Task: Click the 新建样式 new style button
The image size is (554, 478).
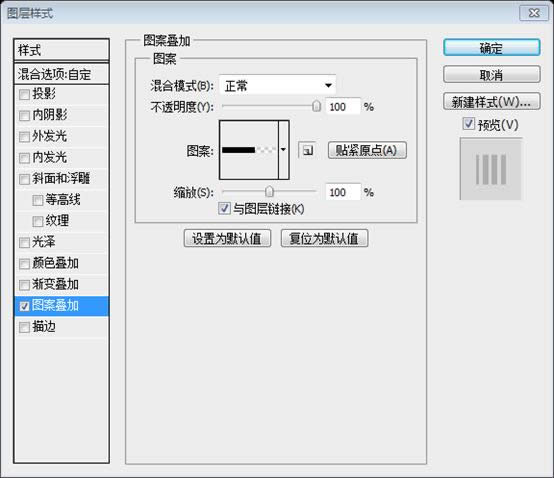Action: [x=491, y=102]
